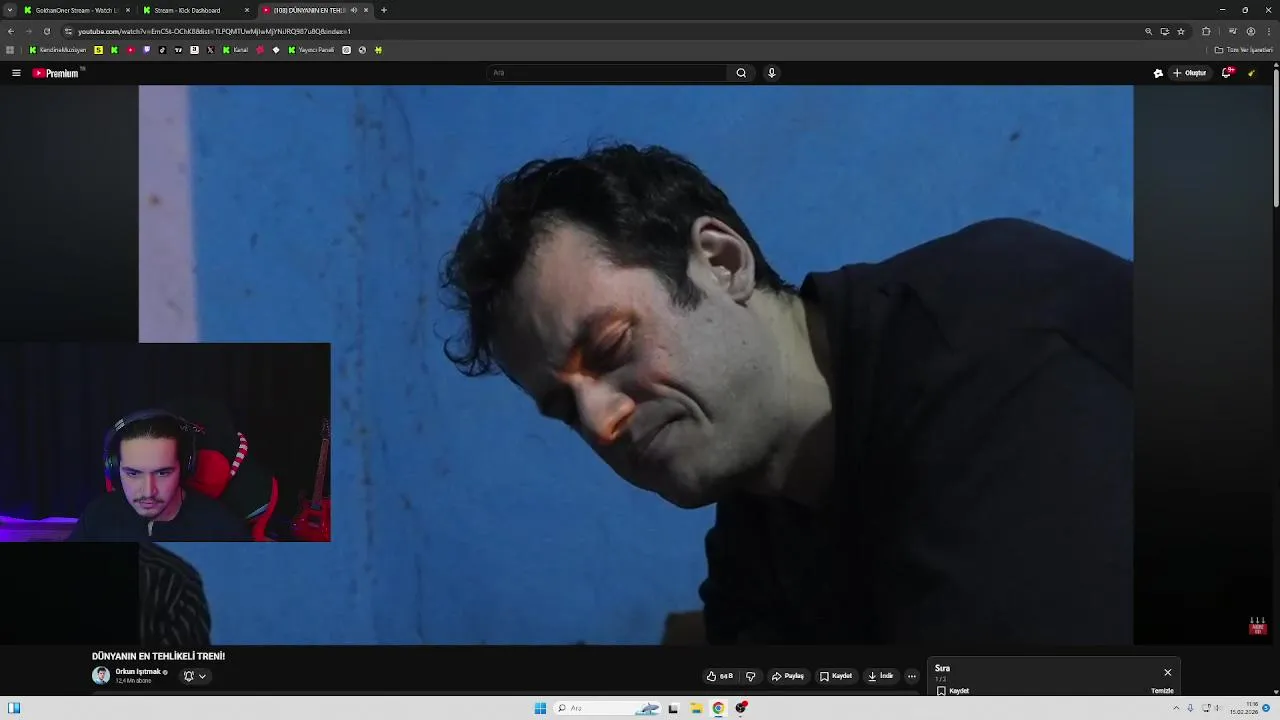Open Chrome apps grid in bookmarks bar
The image size is (1280, 720).
tap(10, 50)
